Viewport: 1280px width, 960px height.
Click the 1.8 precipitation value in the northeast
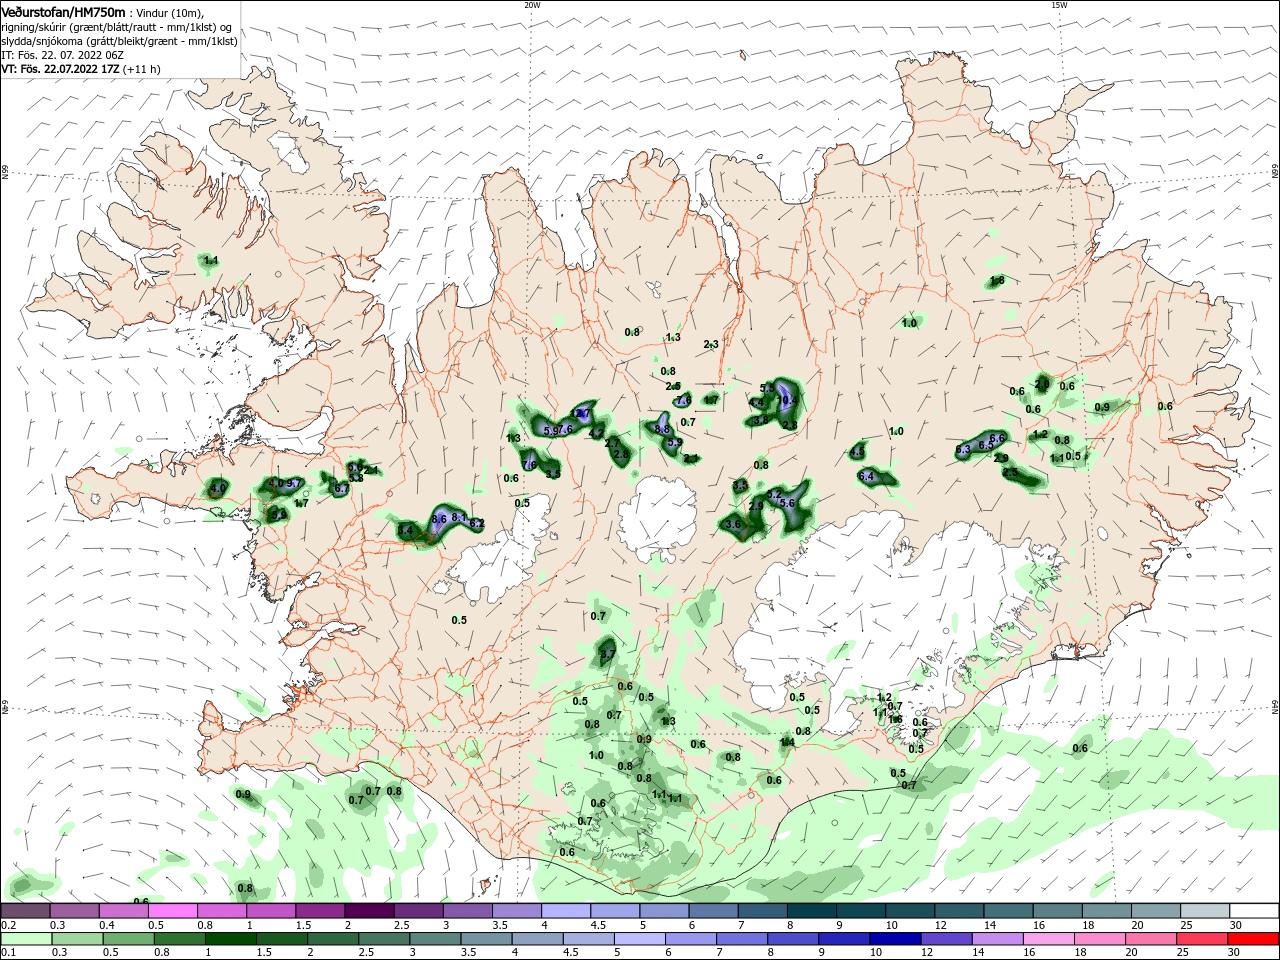[996, 281]
